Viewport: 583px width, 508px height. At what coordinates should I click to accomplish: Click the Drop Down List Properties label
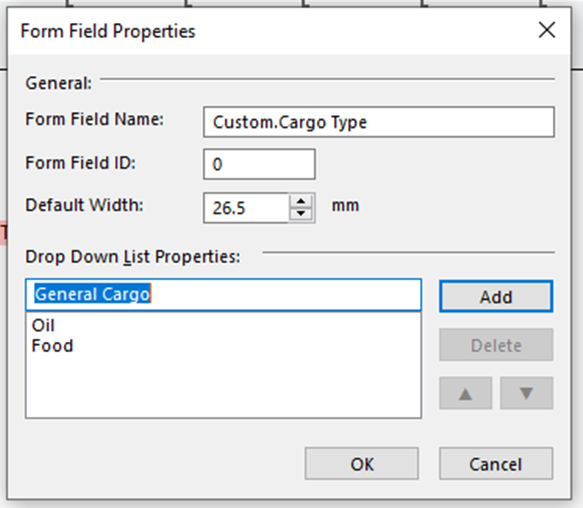[133, 257]
